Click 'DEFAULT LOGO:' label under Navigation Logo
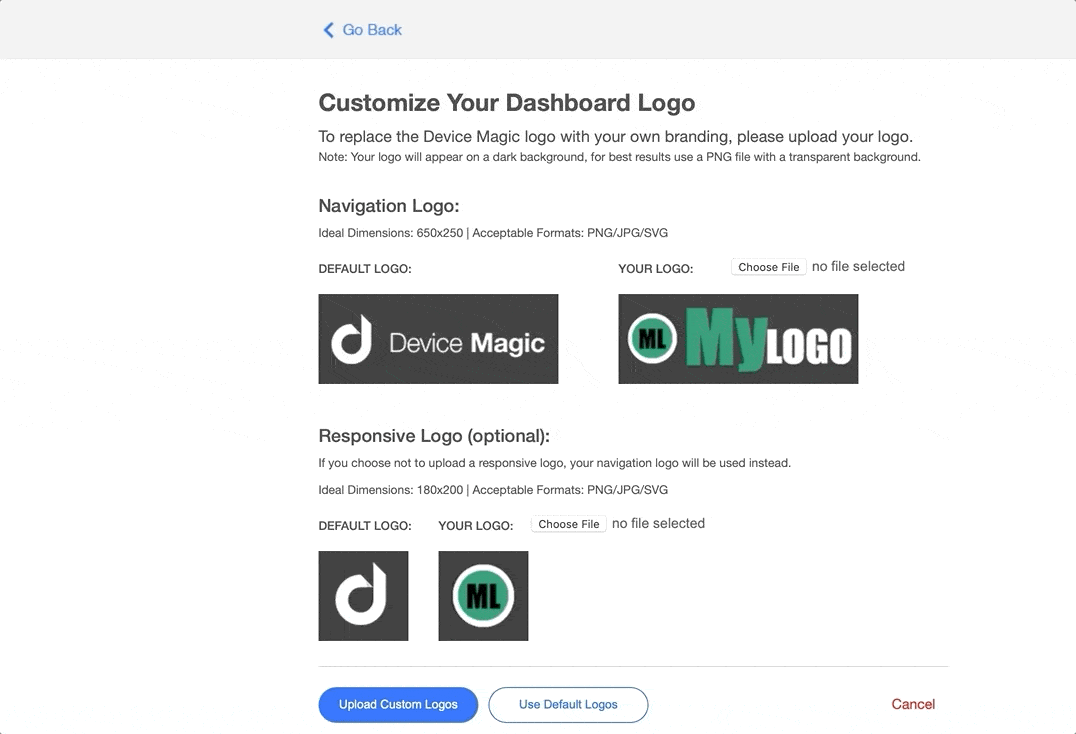The height and width of the screenshot is (734, 1076). [364, 269]
